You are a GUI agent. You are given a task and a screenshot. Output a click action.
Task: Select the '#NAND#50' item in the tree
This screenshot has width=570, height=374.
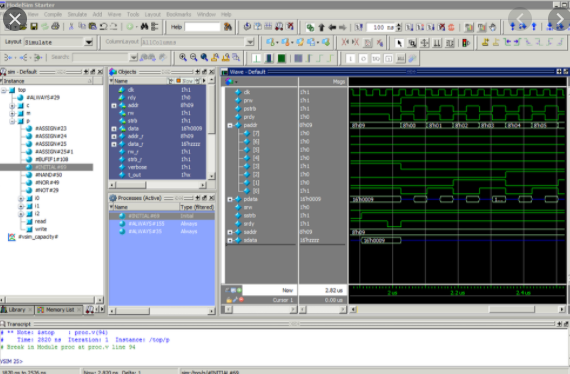tap(49, 175)
